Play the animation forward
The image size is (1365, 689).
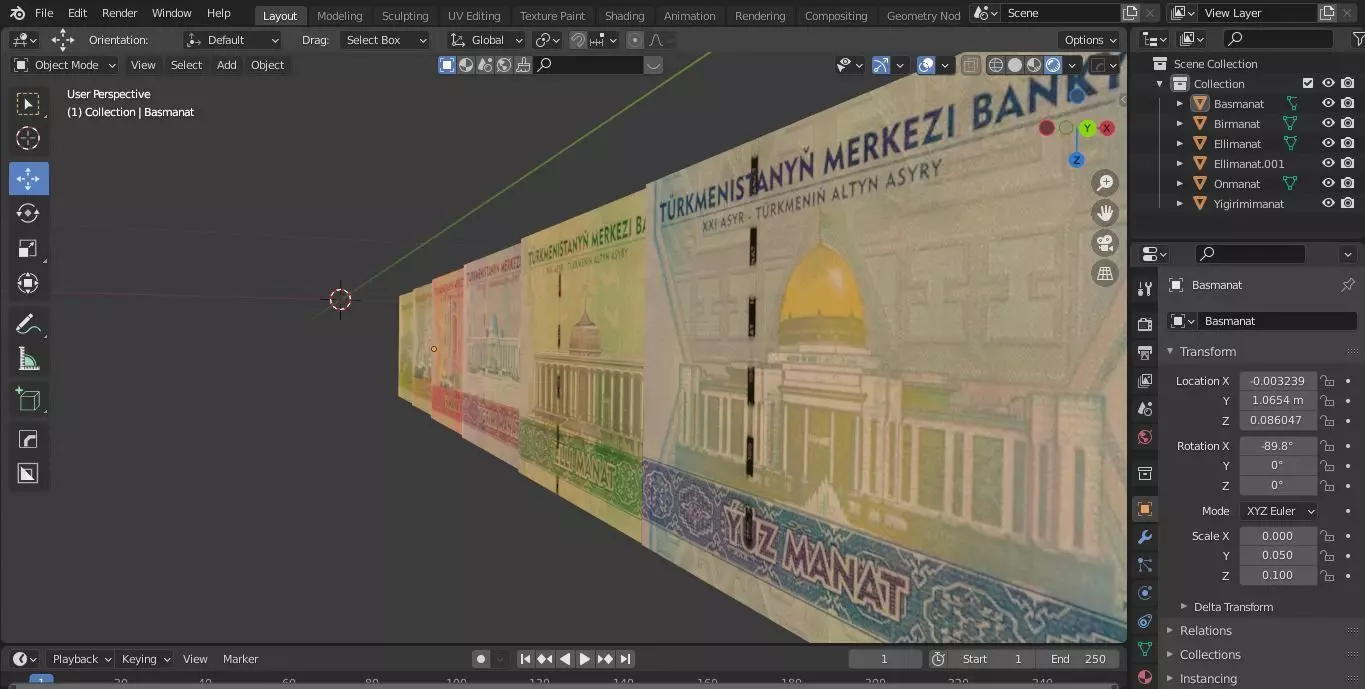585,659
